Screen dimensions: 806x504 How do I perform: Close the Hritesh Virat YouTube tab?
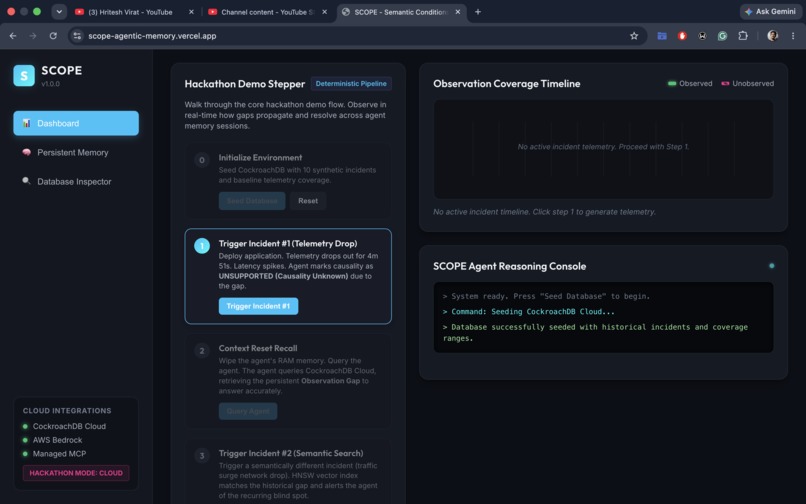pyautogui.click(x=191, y=12)
